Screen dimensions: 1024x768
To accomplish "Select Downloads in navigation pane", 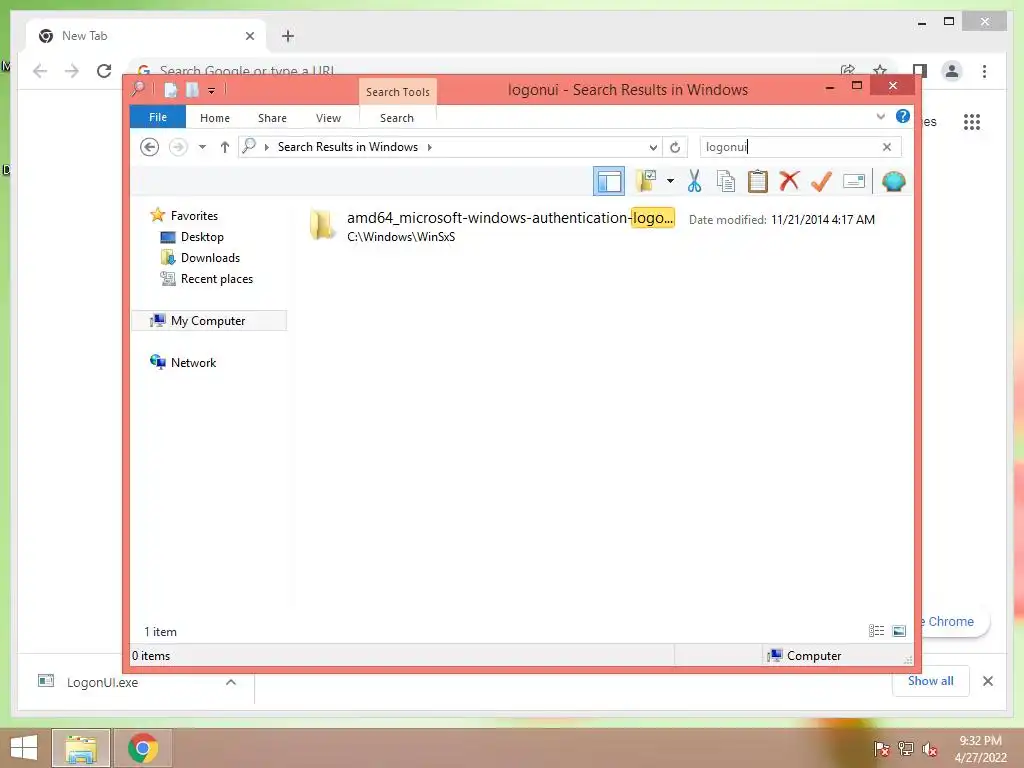I will point(210,258).
